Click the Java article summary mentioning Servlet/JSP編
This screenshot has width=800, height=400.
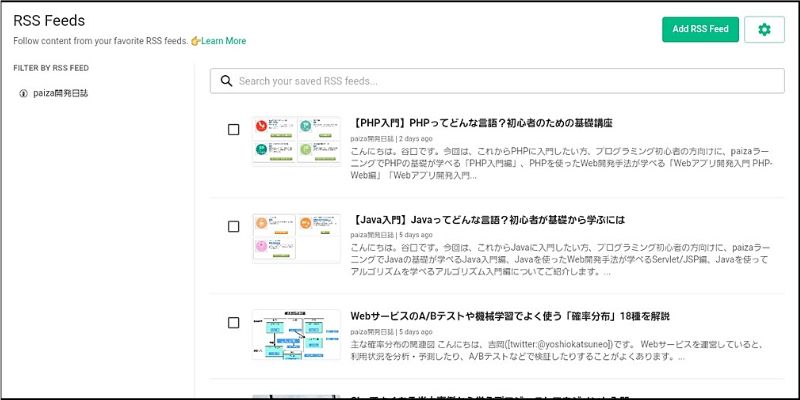point(559,260)
